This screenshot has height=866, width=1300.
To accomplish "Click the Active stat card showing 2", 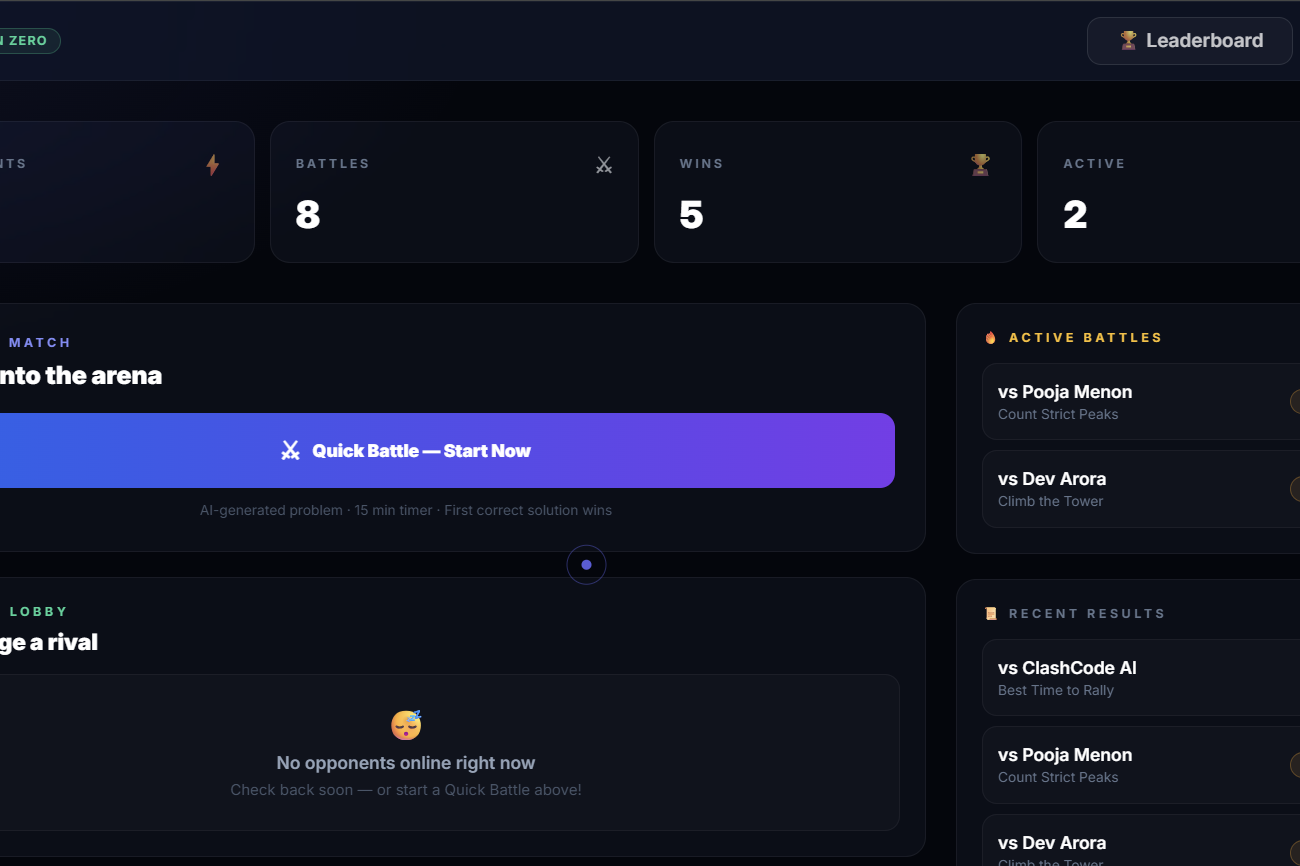I will click(x=1169, y=192).
